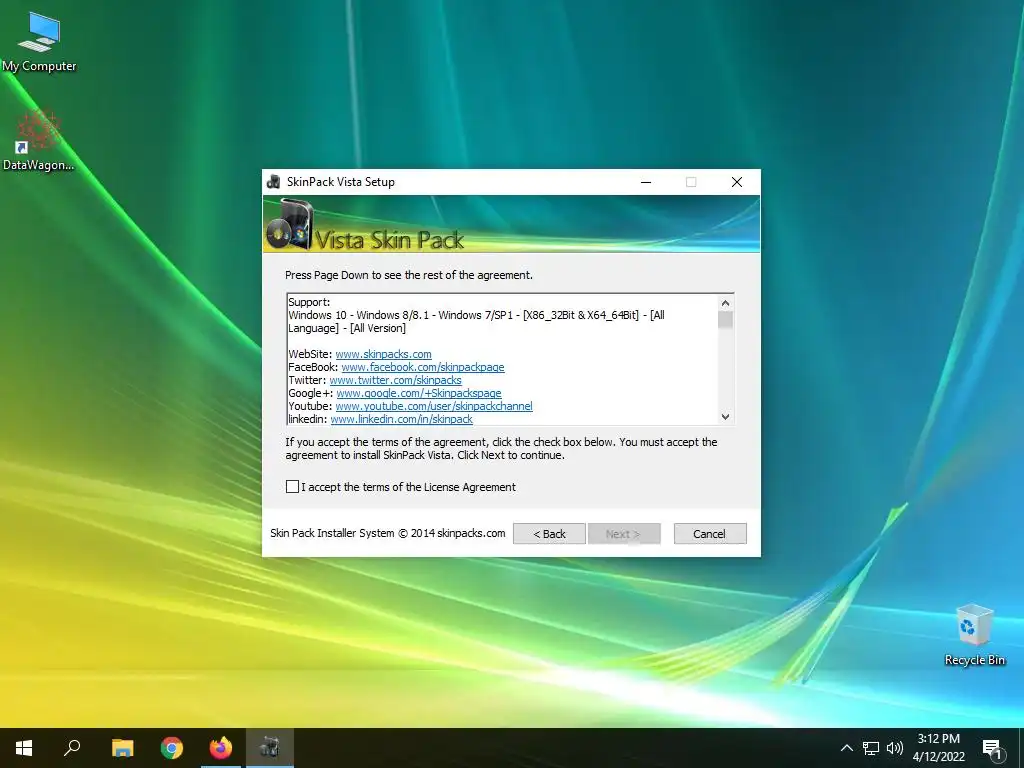
Task: Click the agreement scrollbar thumb
Action: (725, 320)
